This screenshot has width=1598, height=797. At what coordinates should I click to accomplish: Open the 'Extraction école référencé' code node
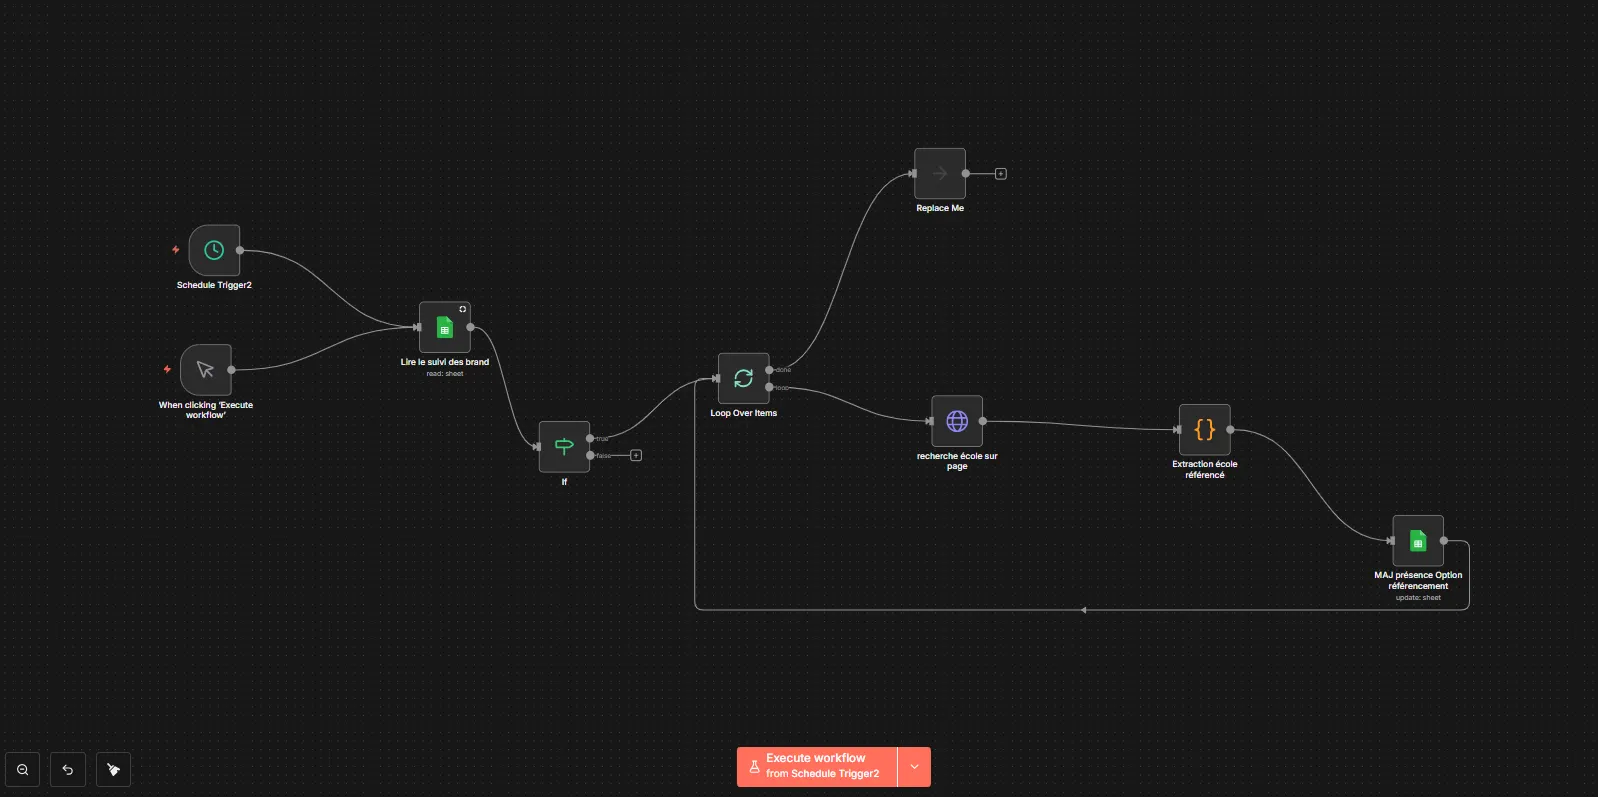1205,430
